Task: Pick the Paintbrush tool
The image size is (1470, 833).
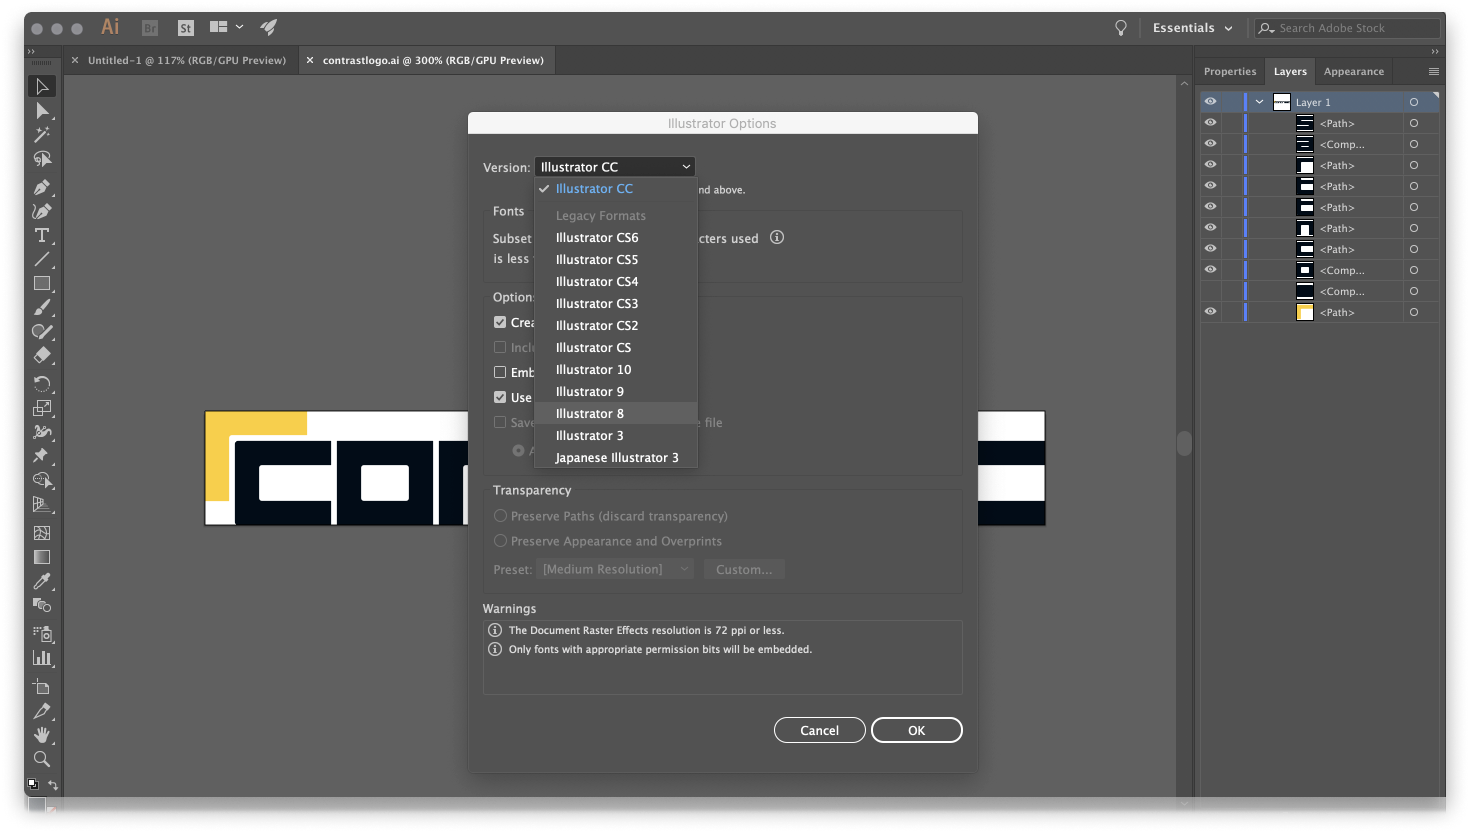Action: click(x=42, y=308)
